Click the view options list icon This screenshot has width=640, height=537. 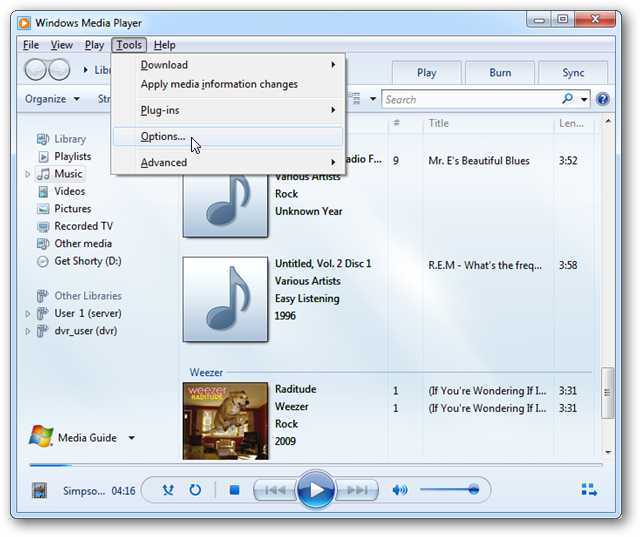(356, 99)
